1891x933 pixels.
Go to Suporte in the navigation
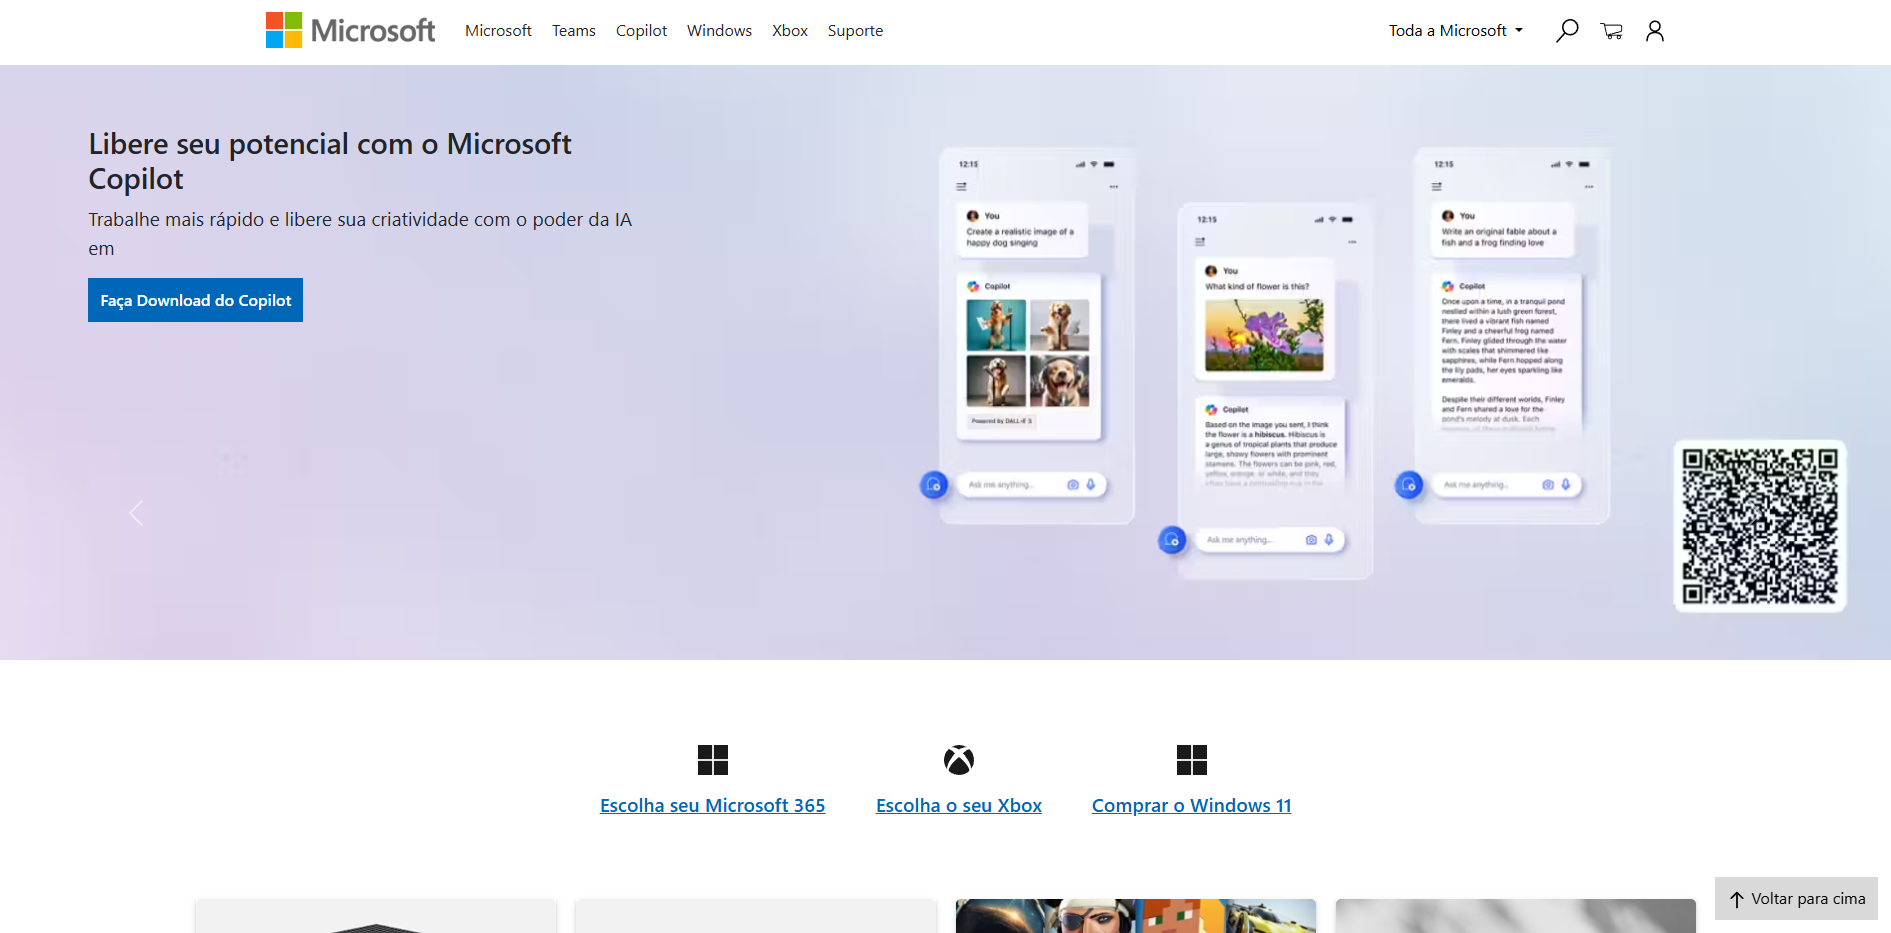coord(855,31)
